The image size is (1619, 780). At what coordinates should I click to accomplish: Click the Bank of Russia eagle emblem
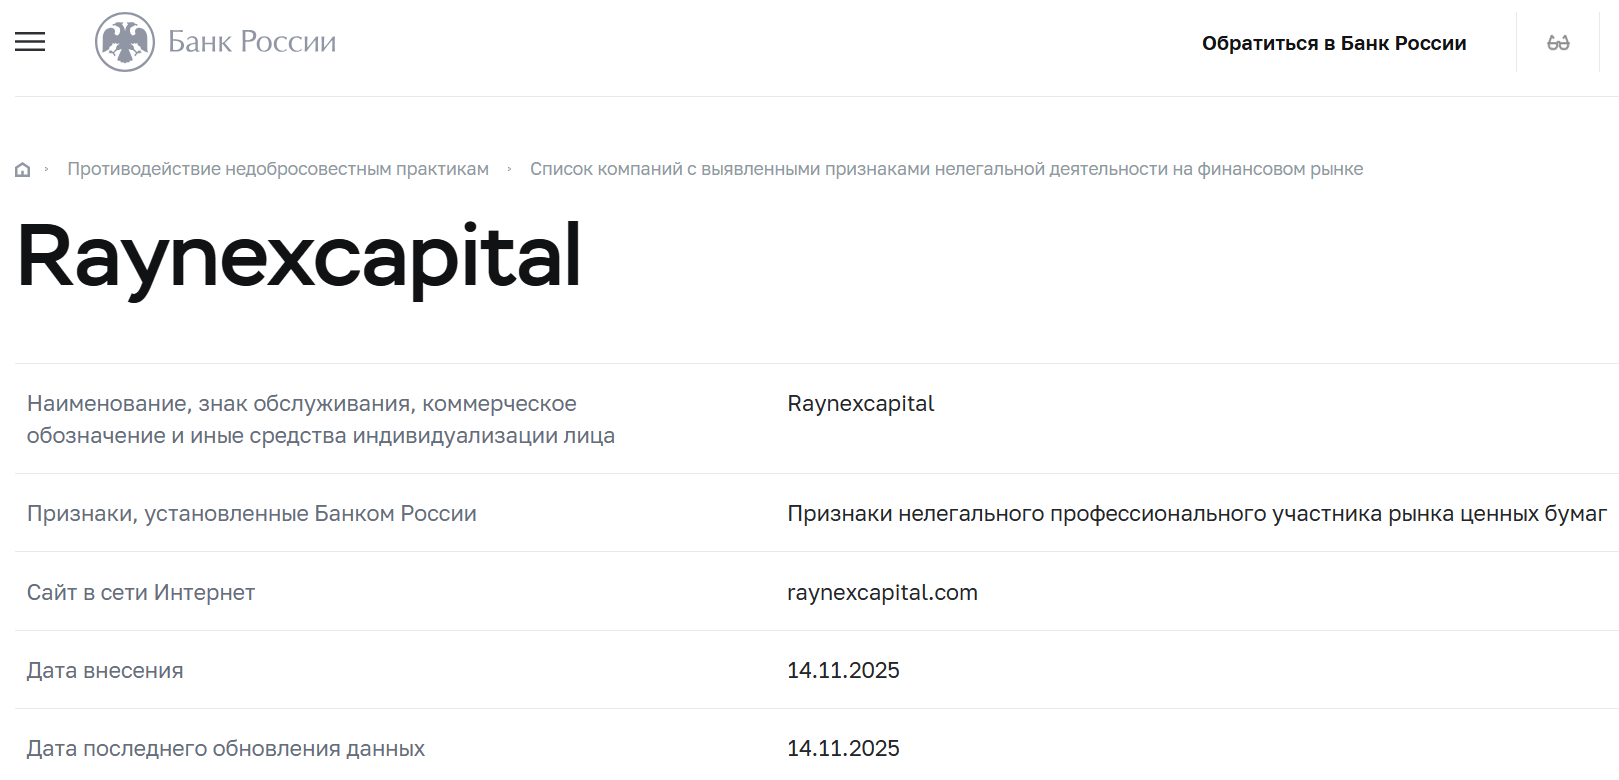(125, 42)
